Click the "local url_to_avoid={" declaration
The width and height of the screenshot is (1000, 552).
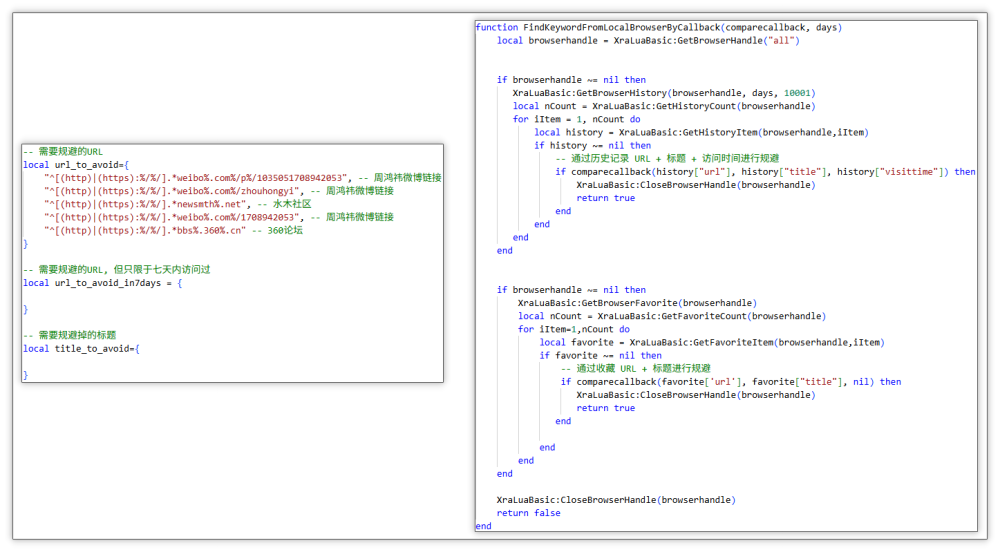[76, 164]
